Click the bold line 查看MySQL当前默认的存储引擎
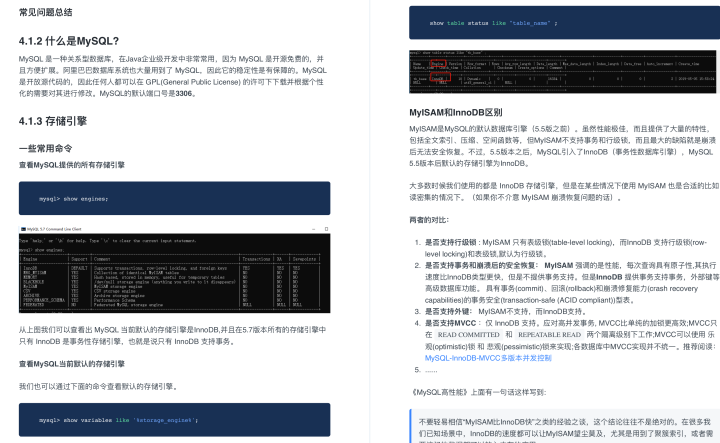The height and width of the screenshot is (443, 720). (72, 364)
